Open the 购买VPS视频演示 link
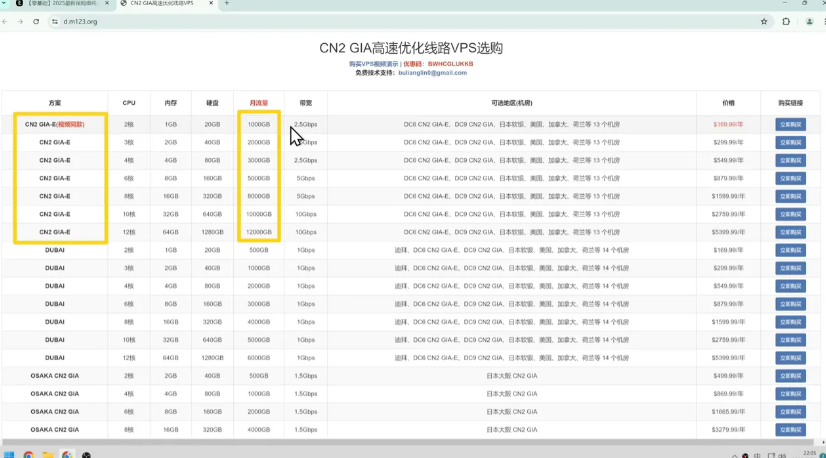 (x=373, y=64)
